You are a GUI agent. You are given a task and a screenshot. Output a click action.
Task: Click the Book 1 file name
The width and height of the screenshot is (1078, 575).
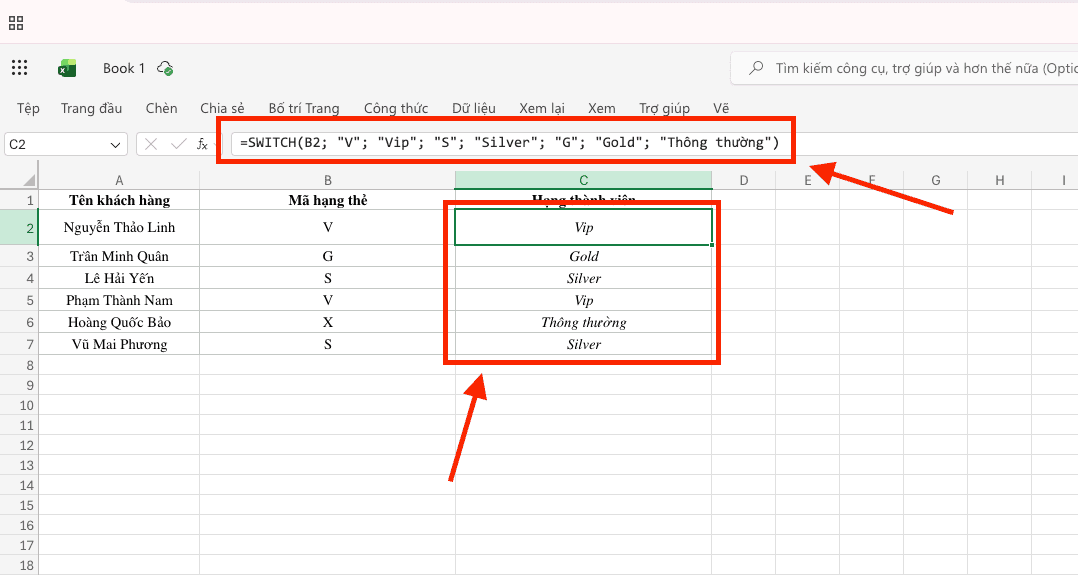click(124, 68)
